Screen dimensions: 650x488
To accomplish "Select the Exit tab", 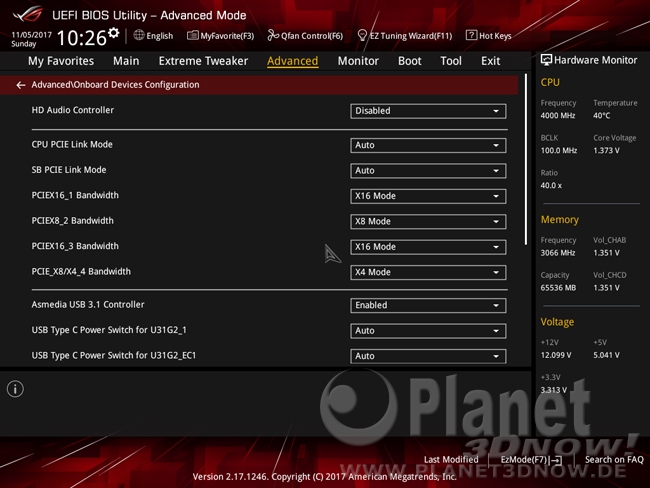I will pyautogui.click(x=490, y=61).
